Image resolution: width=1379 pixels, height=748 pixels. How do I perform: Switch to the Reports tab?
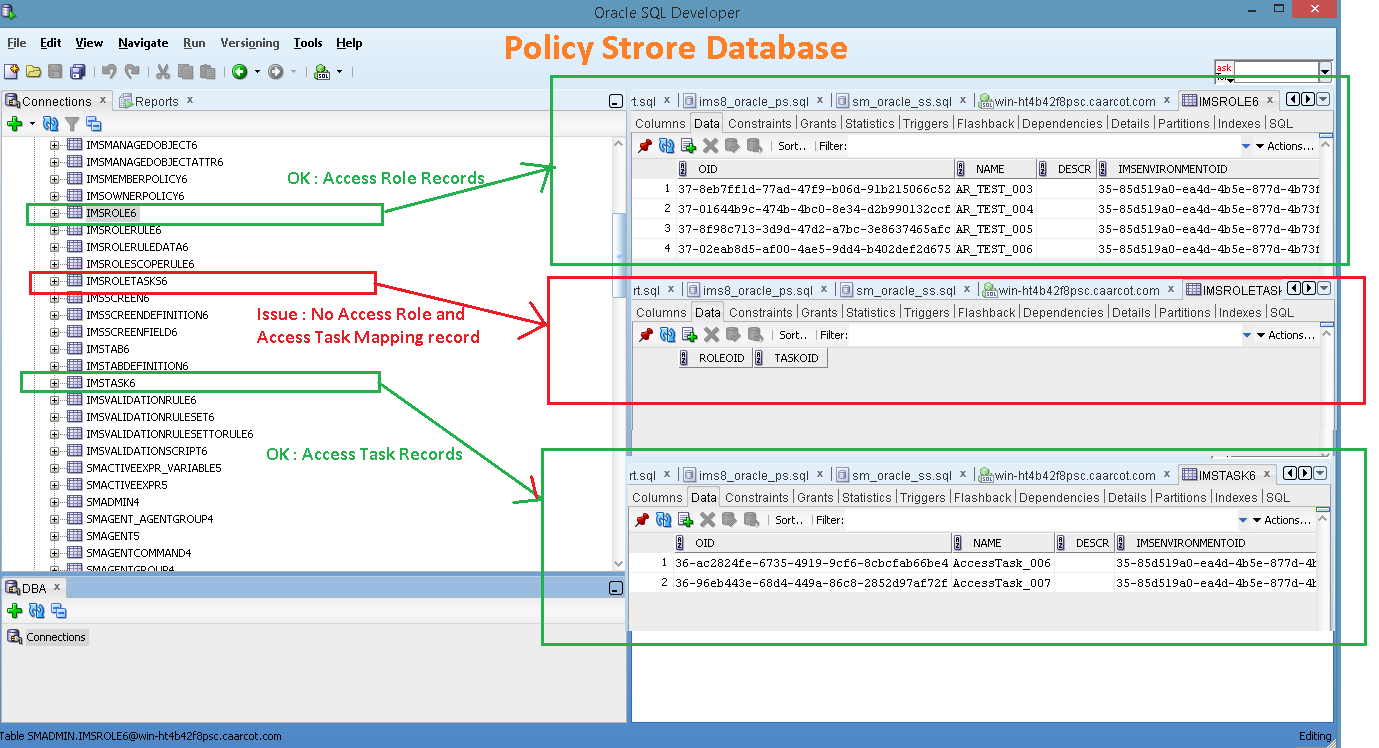tap(157, 101)
